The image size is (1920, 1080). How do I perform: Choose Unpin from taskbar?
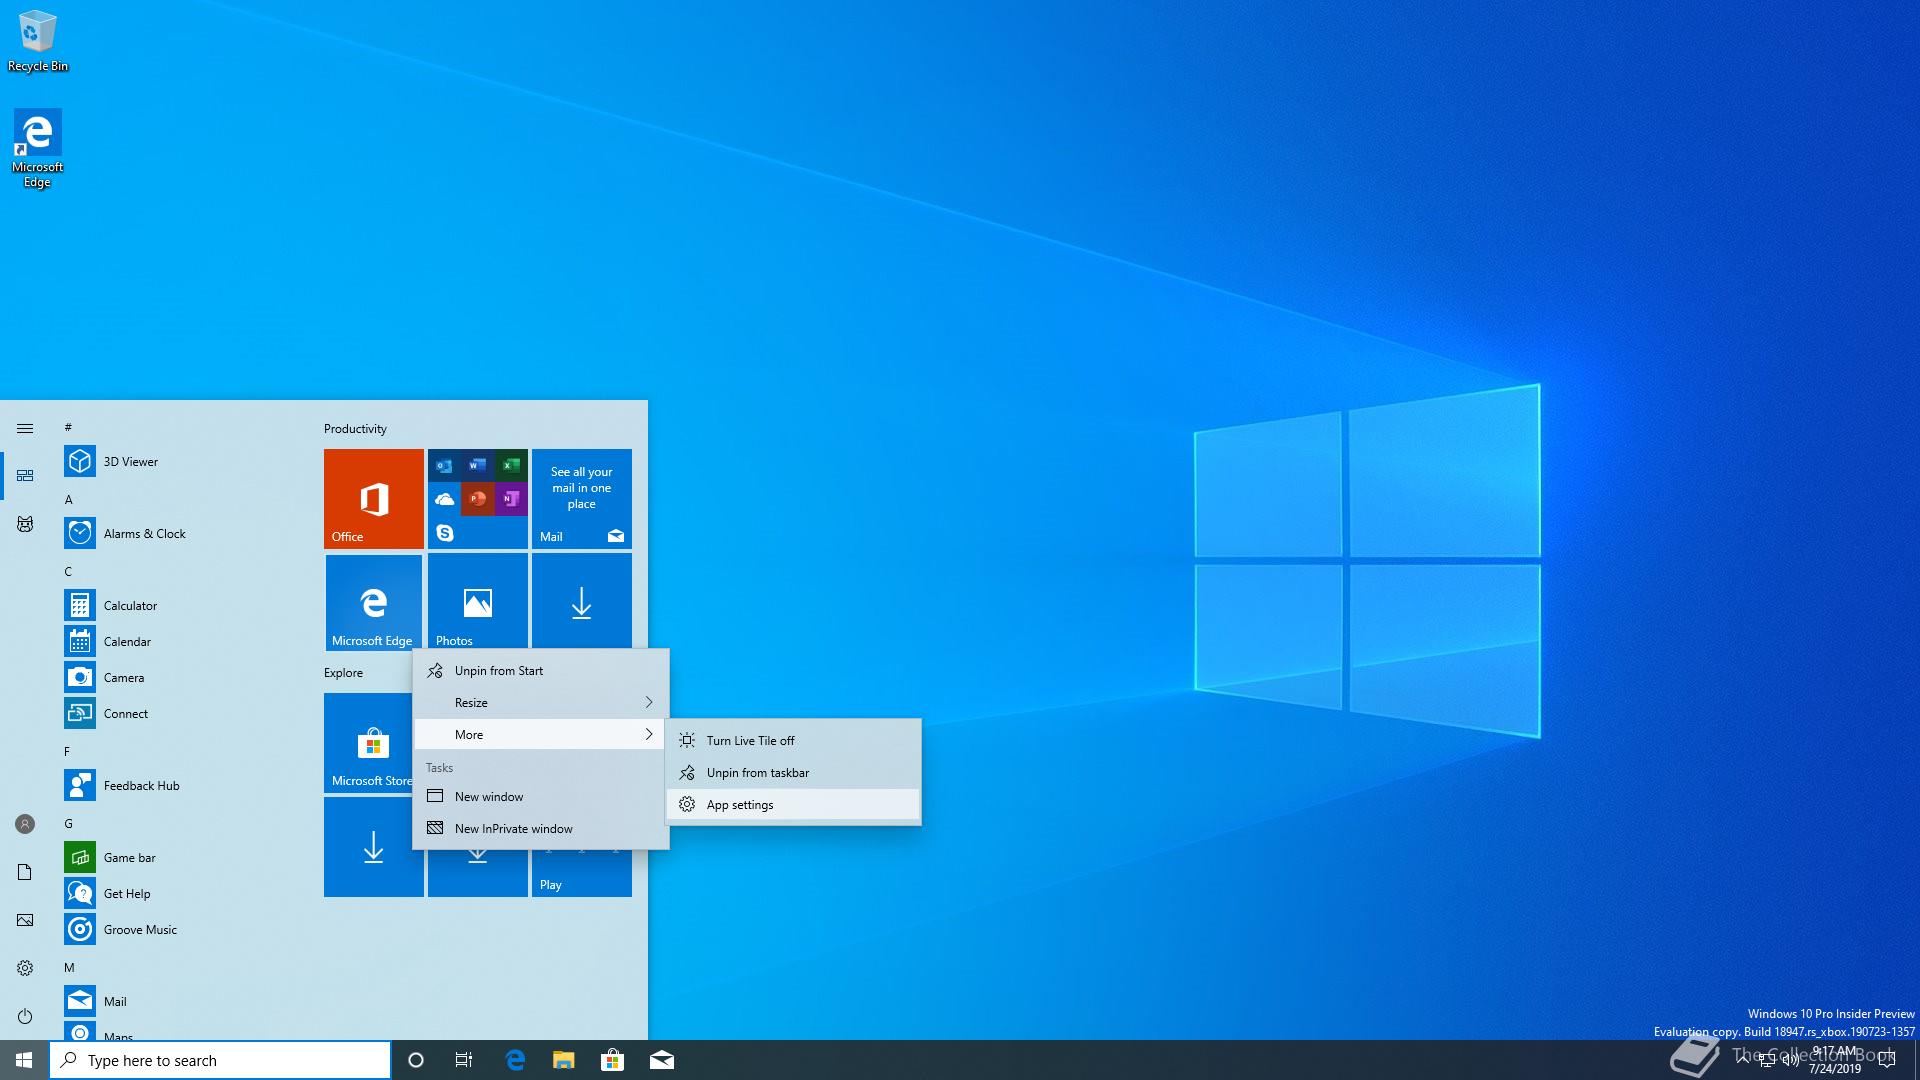[793, 773]
